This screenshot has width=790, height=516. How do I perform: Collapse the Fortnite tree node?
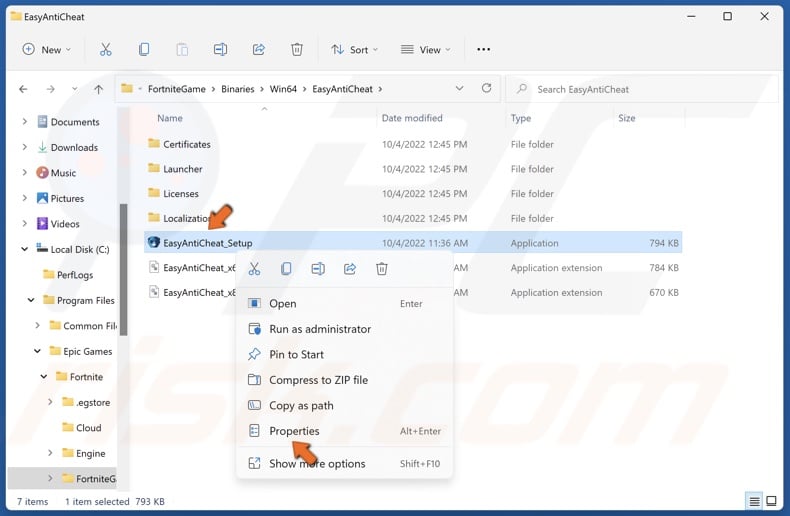click(44, 376)
